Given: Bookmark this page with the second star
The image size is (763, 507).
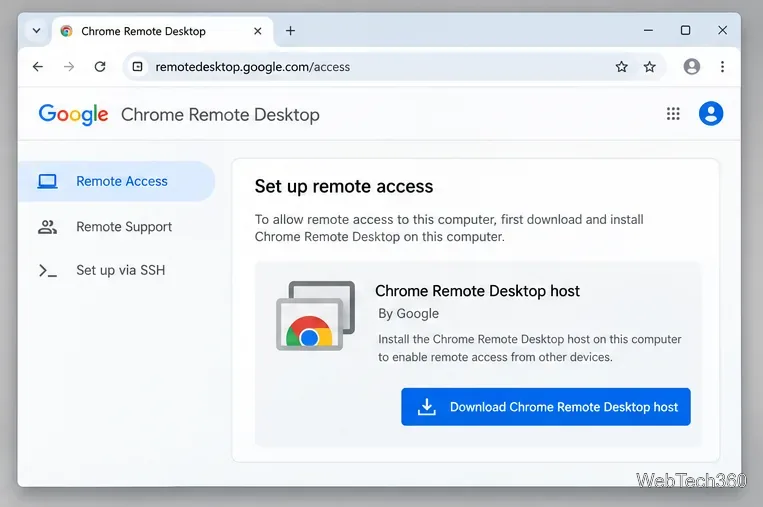Looking at the screenshot, I should (x=650, y=67).
